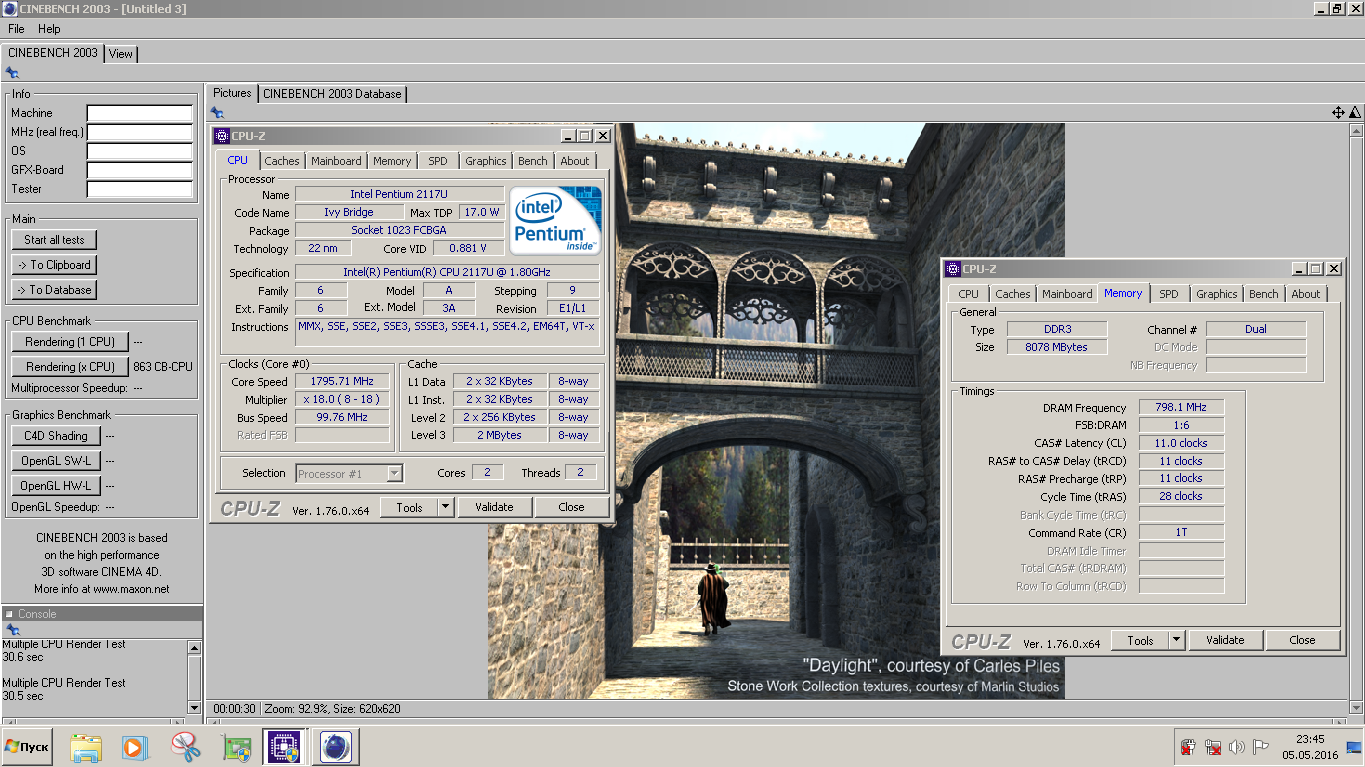
Task: Switch to CINEBENCH sphere taskbar icon
Action: pyautogui.click(x=336, y=747)
